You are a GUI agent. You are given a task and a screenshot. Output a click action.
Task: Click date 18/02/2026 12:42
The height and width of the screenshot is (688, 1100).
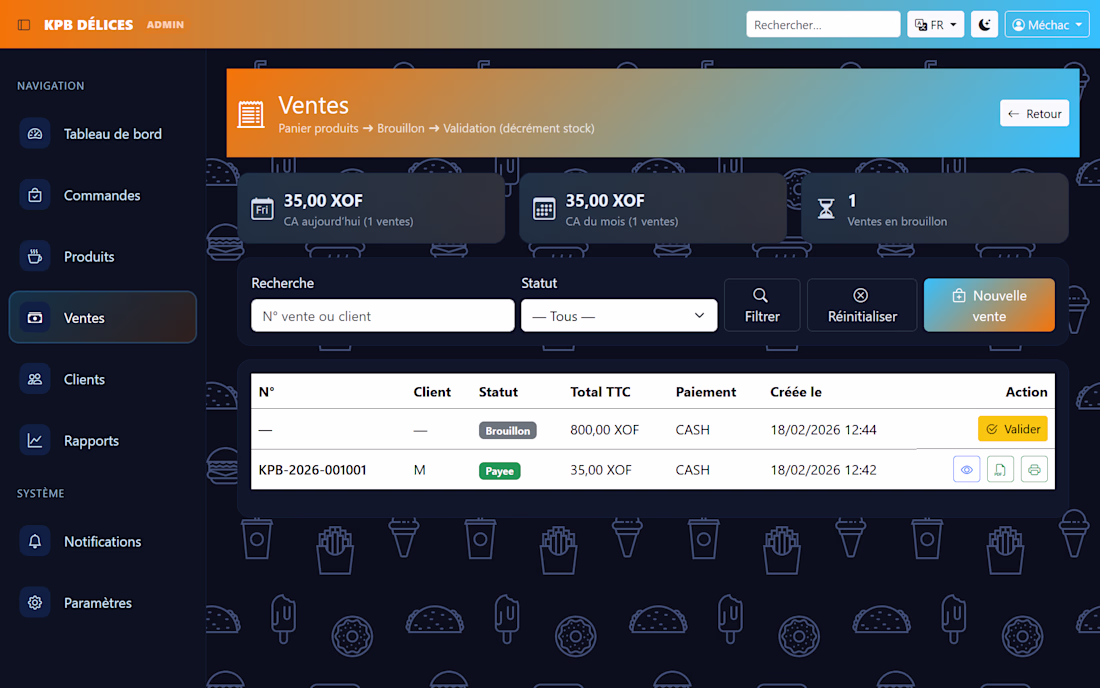823,470
